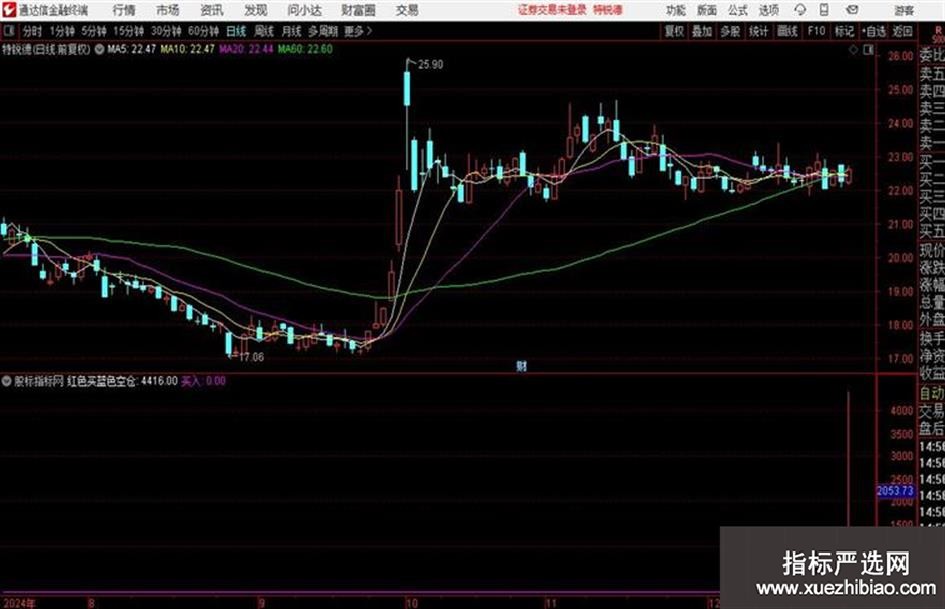The height and width of the screenshot is (609, 945).
Task: Open the 公式 menu
Action: click(738, 10)
